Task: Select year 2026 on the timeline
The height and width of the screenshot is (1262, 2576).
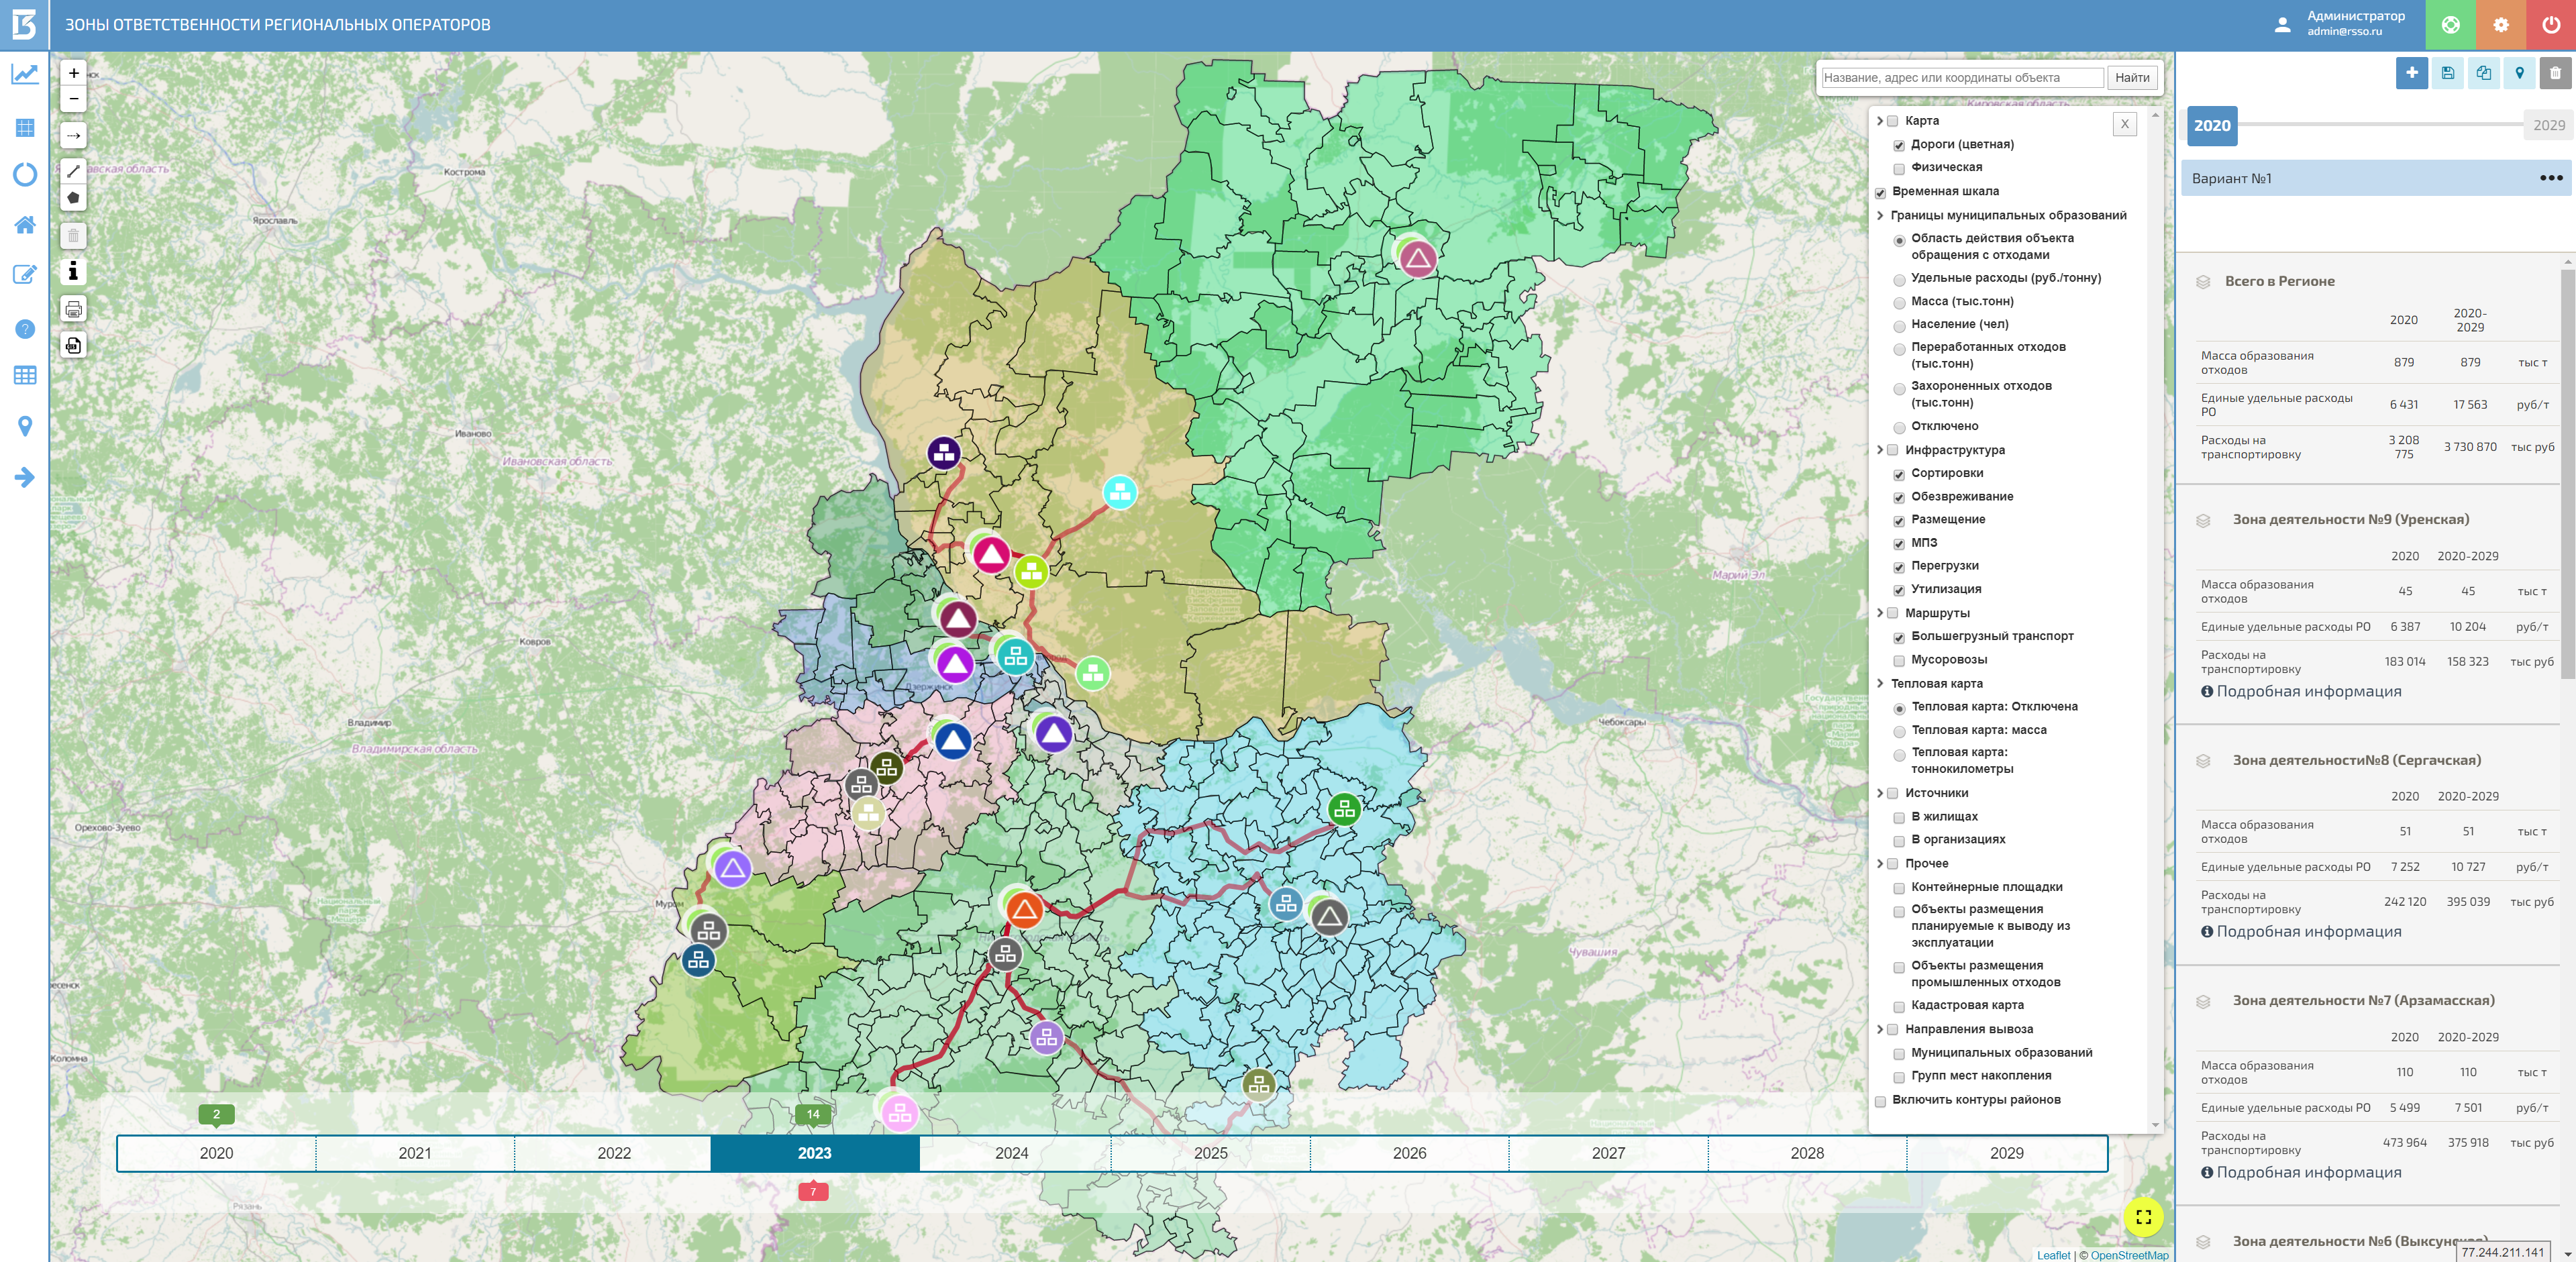Action: tap(1409, 1153)
